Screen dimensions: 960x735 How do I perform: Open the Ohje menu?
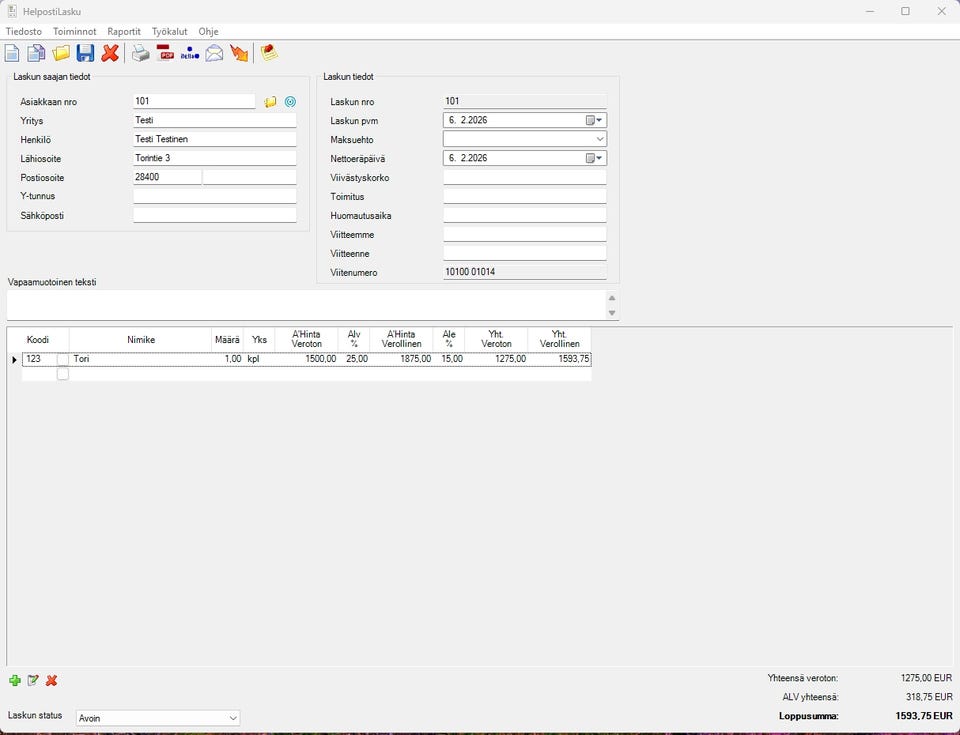coord(208,31)
